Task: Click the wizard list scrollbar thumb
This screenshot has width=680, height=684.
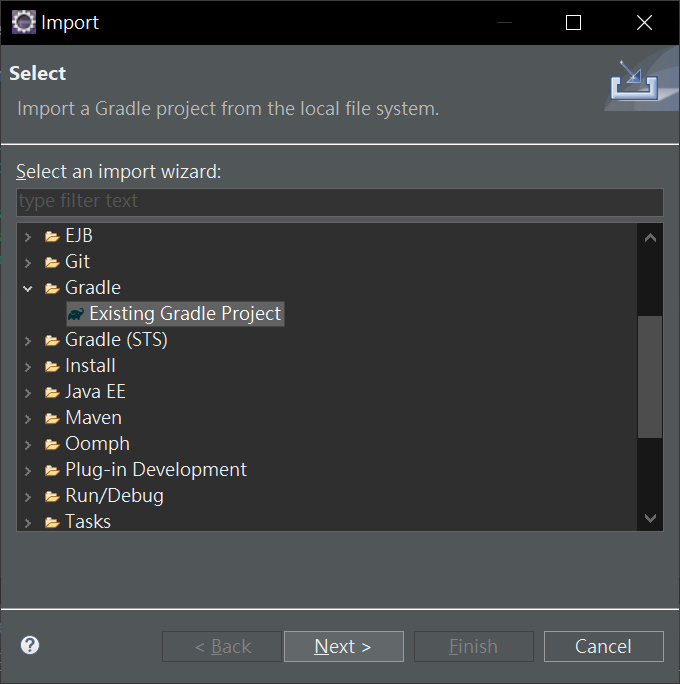Action: pos(650,376)
